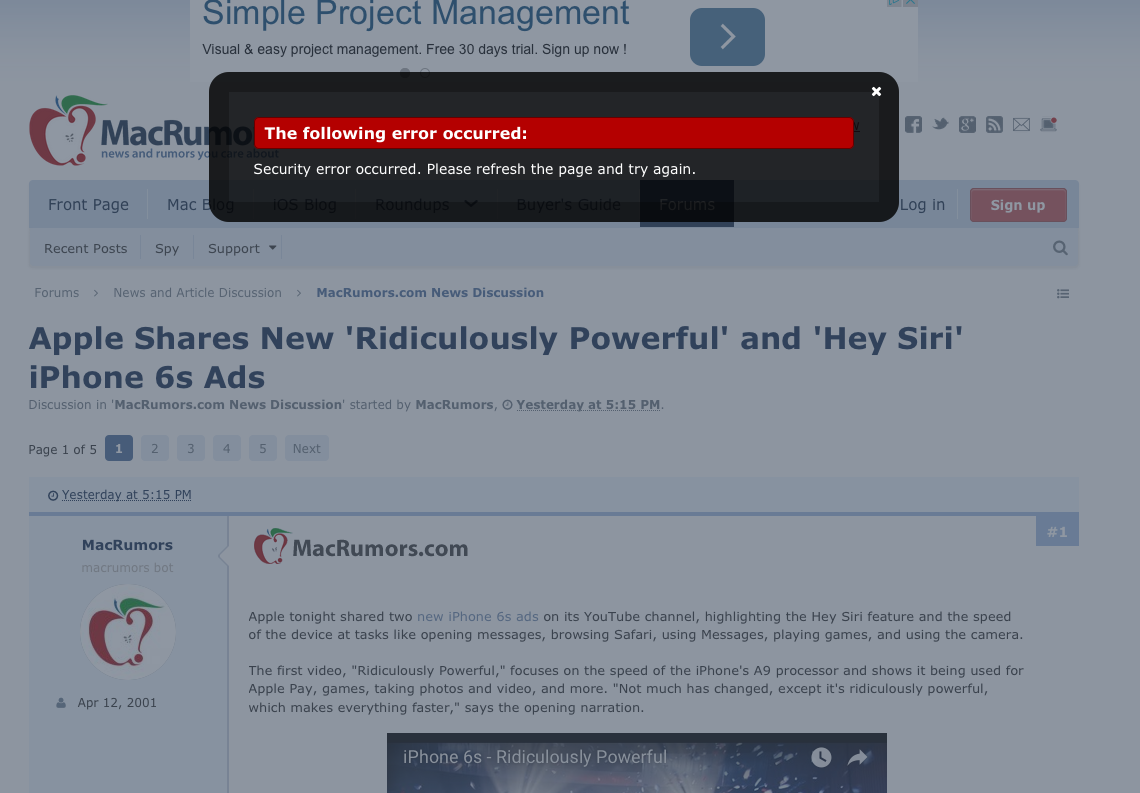Close the security error dialog
The image size is (1140, 793).
[876, 92]
